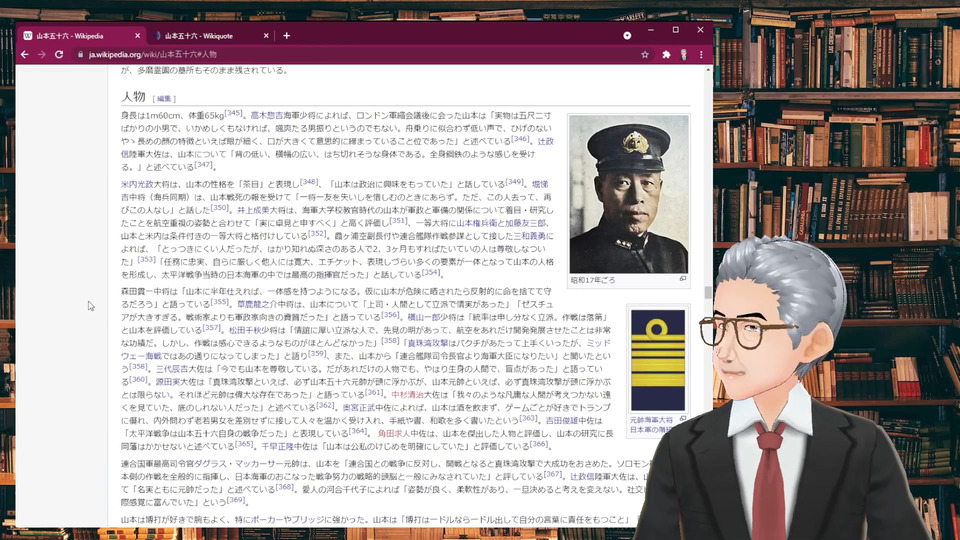Screen dimensions: 960x540
Task: Jump to footnote [369]
Action: tap(236, 500)
